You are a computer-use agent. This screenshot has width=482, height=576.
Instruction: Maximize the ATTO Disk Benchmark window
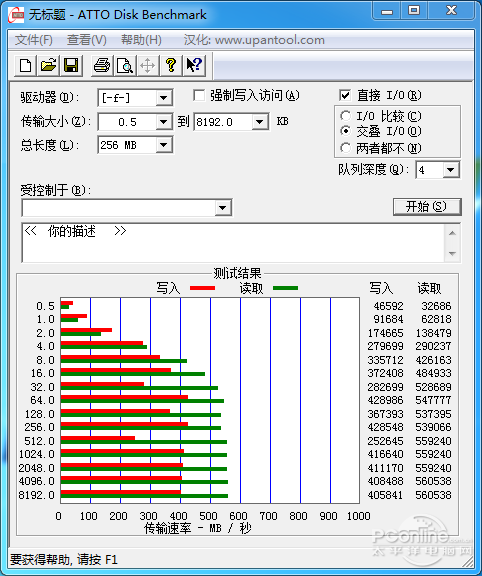tap(414, 11)
